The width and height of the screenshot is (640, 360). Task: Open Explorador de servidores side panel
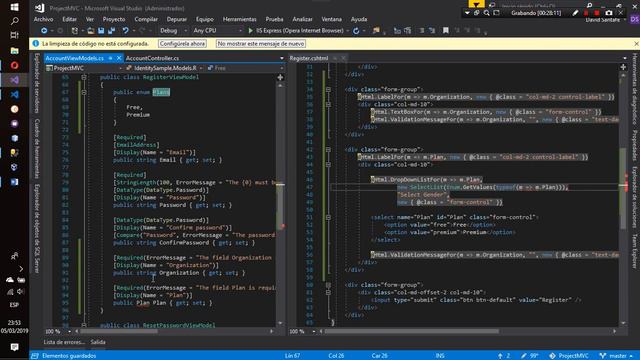click(37, 83)
